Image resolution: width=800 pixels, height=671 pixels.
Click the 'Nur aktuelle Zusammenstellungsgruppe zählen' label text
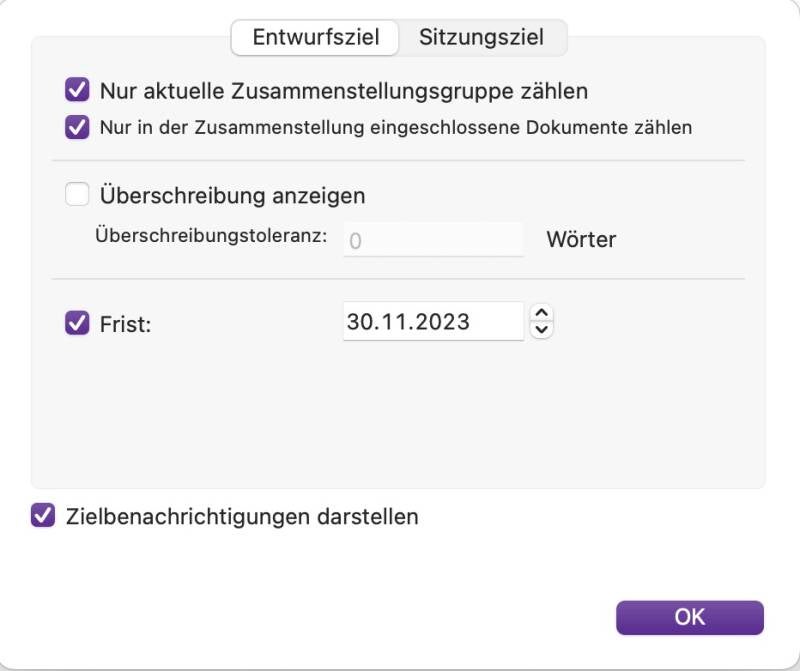pyautogui.click(x=343, y=91)
